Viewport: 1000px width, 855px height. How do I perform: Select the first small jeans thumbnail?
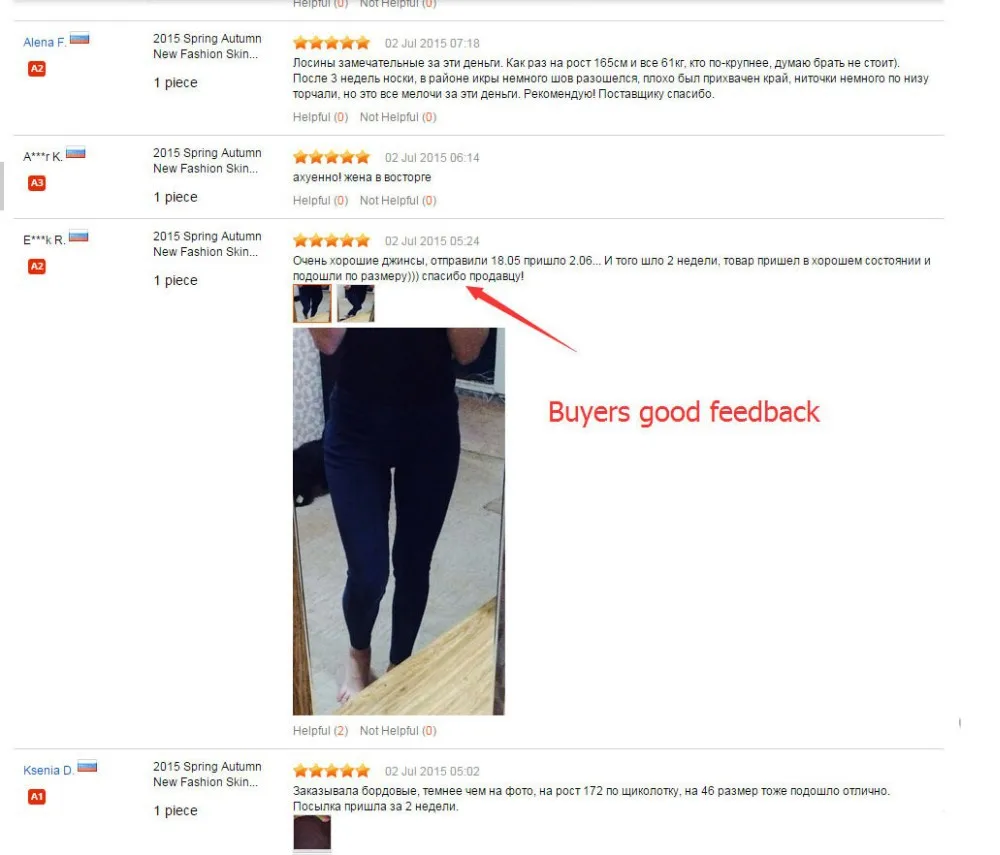tap(312, 303)
